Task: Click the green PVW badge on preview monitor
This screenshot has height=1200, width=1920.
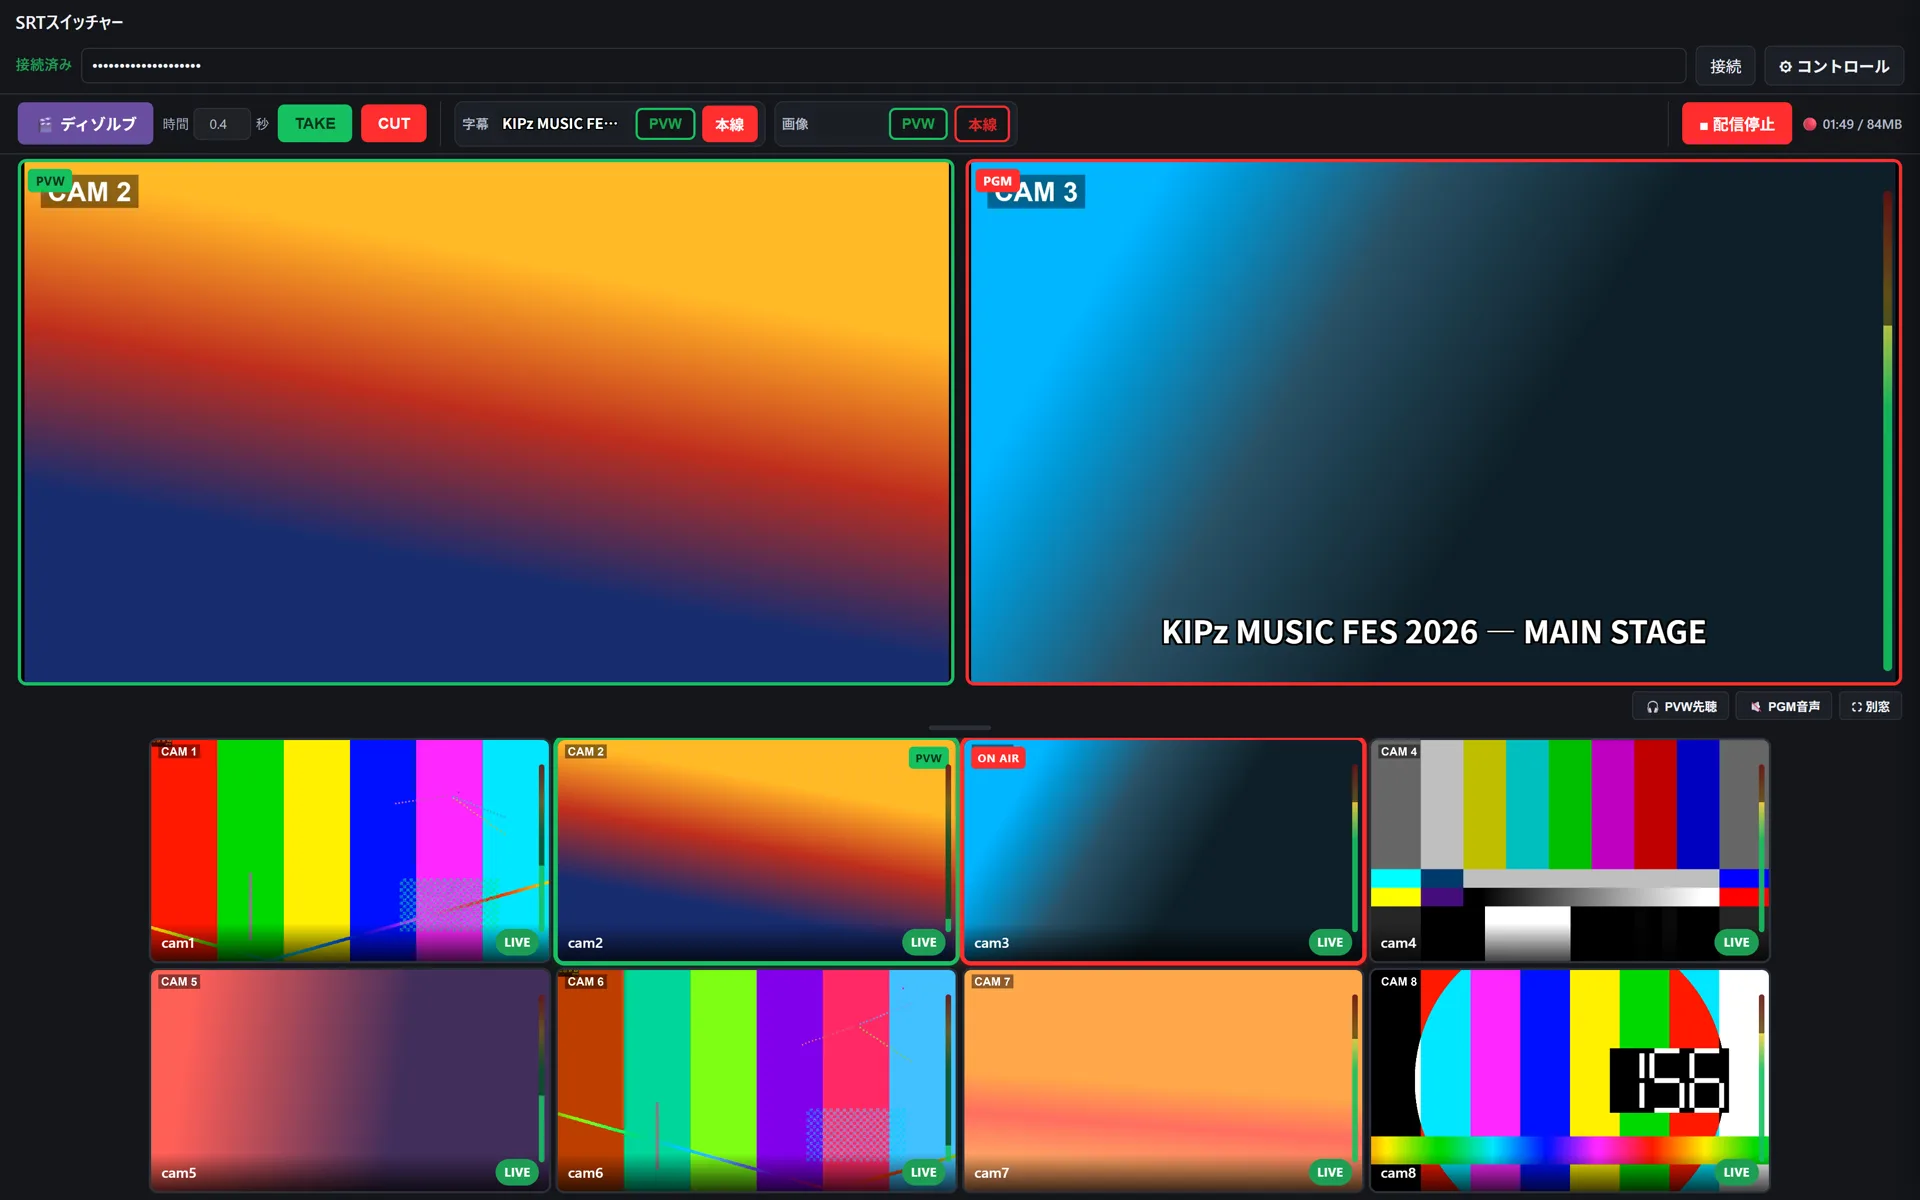Action: [50, 181]
